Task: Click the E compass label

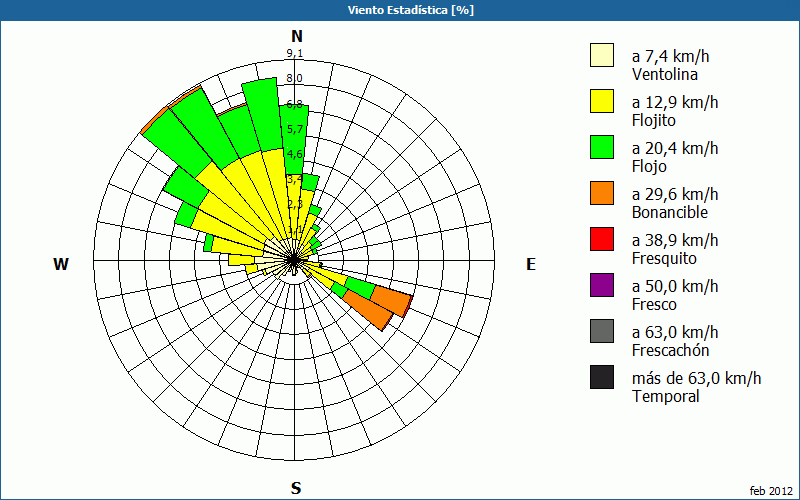Action: [x=531, y=264]
